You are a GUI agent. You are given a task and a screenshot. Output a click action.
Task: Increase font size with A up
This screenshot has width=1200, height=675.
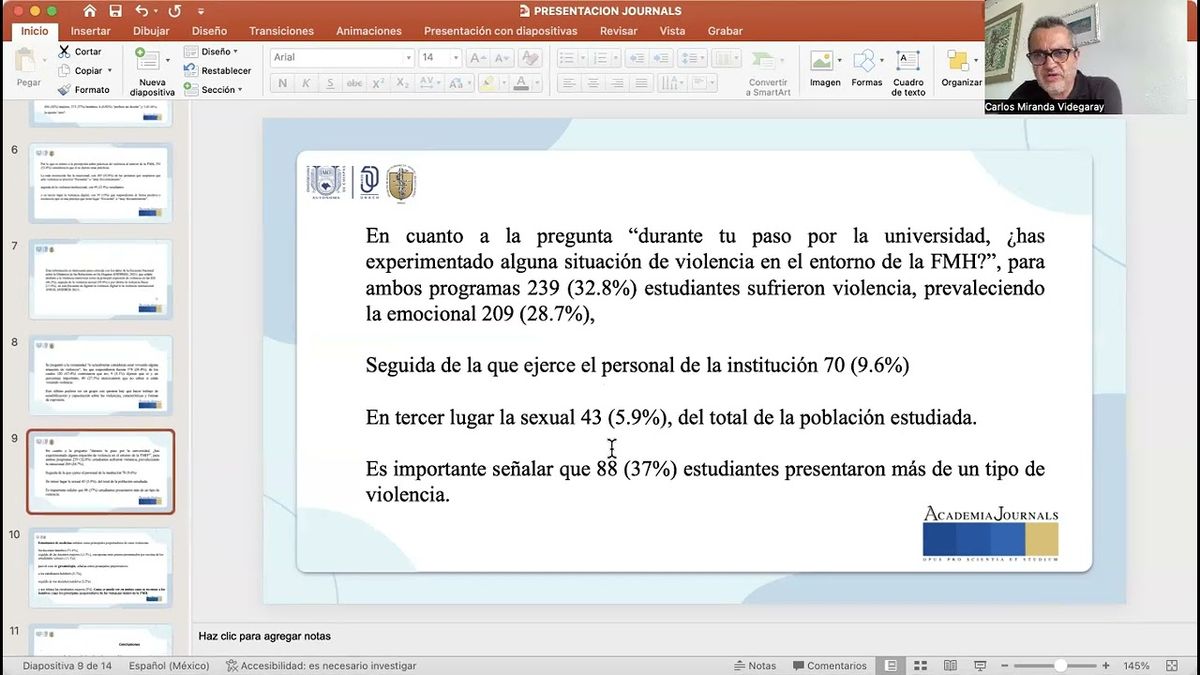click(x=477, y=58)
